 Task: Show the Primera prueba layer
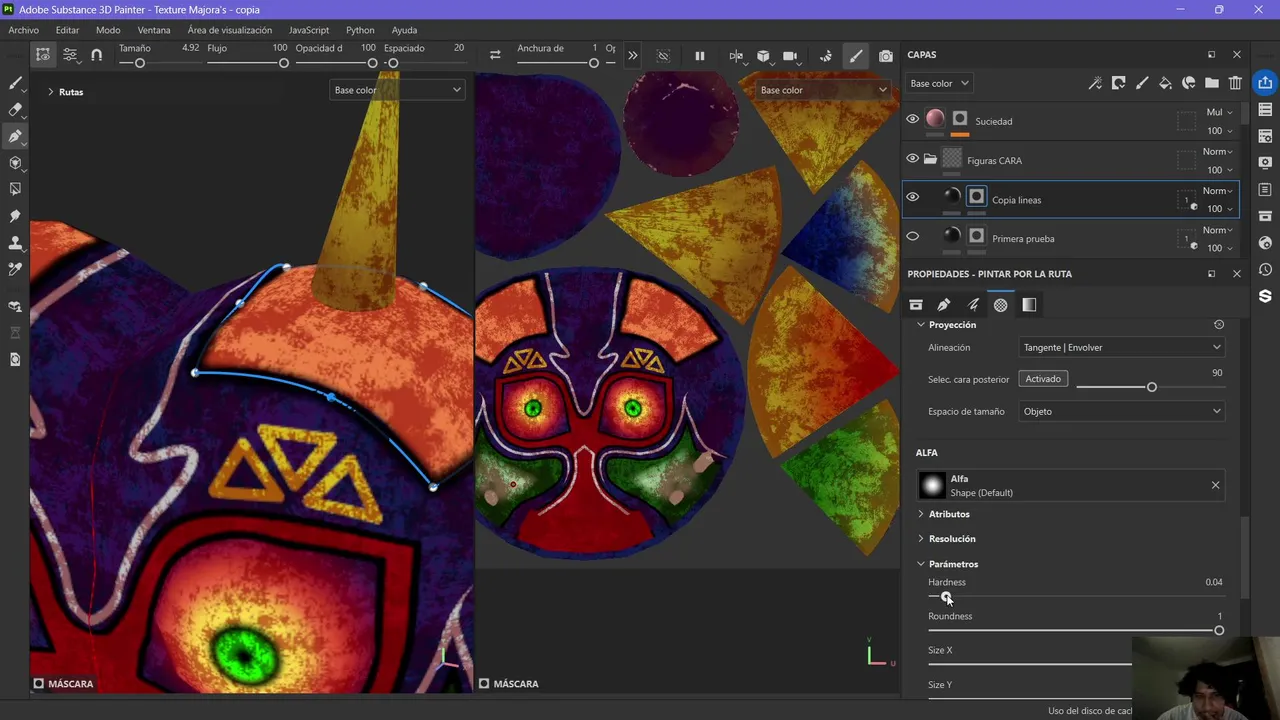tap(912, 237)
